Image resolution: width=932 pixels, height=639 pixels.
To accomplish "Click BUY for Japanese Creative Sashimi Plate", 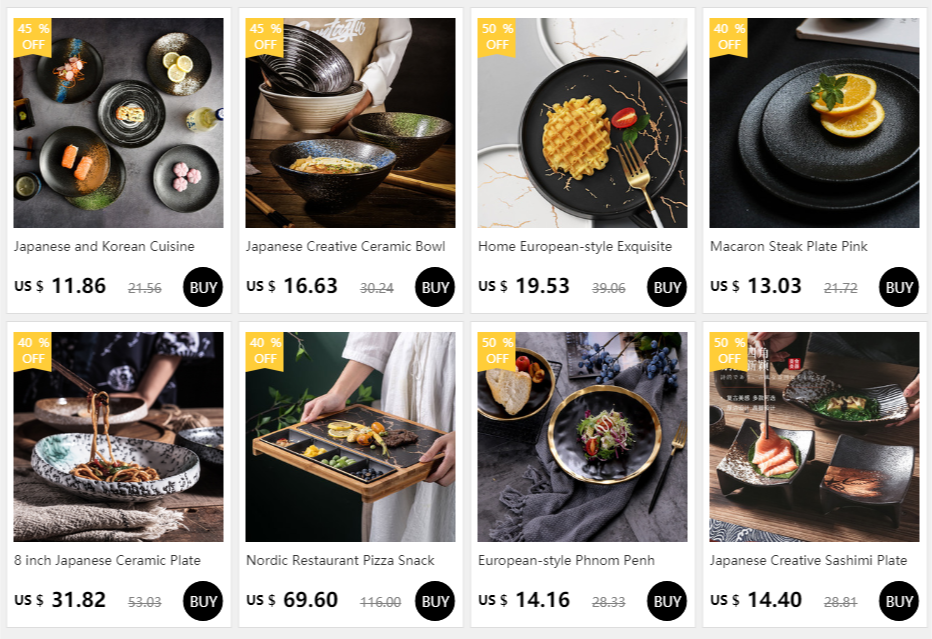I will tap(898, 601).
